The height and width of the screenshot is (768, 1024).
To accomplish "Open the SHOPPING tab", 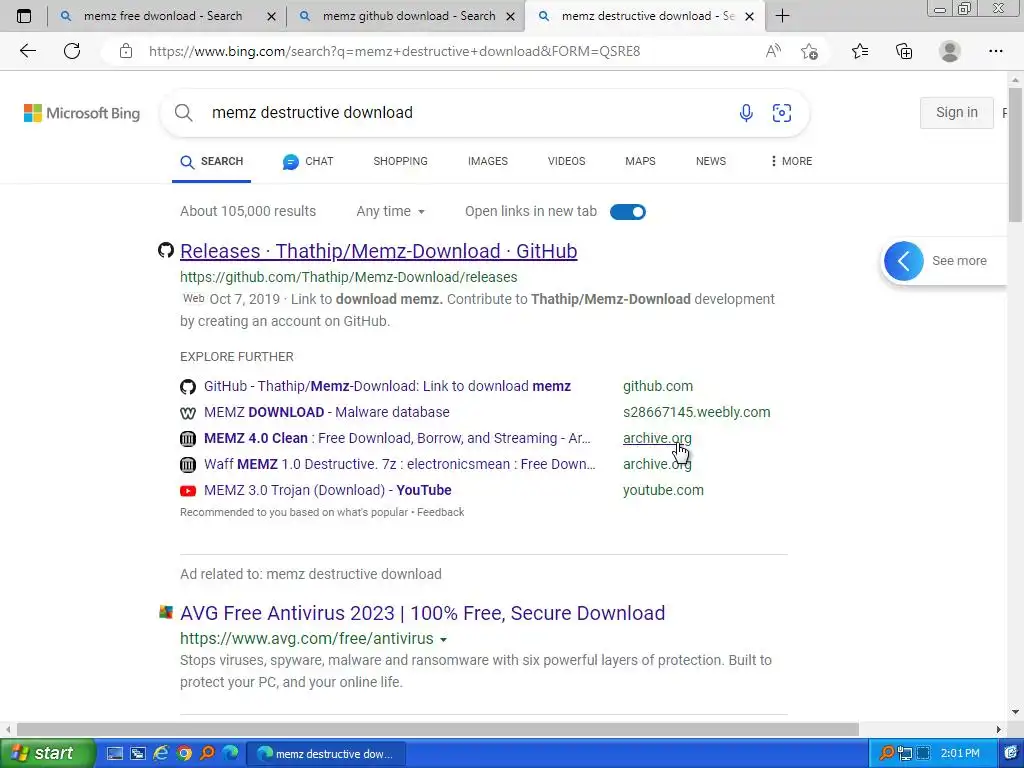I will point(400,161).
